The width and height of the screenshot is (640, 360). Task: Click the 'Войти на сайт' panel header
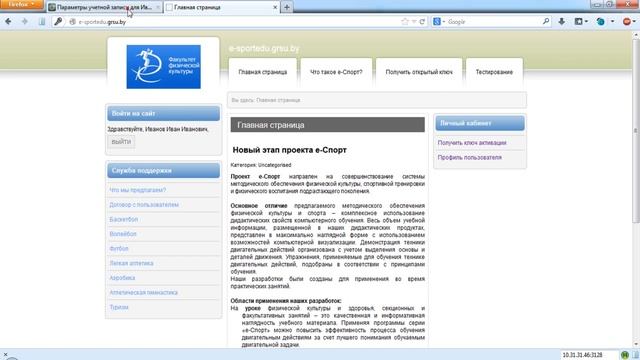[x=163, y=113]
